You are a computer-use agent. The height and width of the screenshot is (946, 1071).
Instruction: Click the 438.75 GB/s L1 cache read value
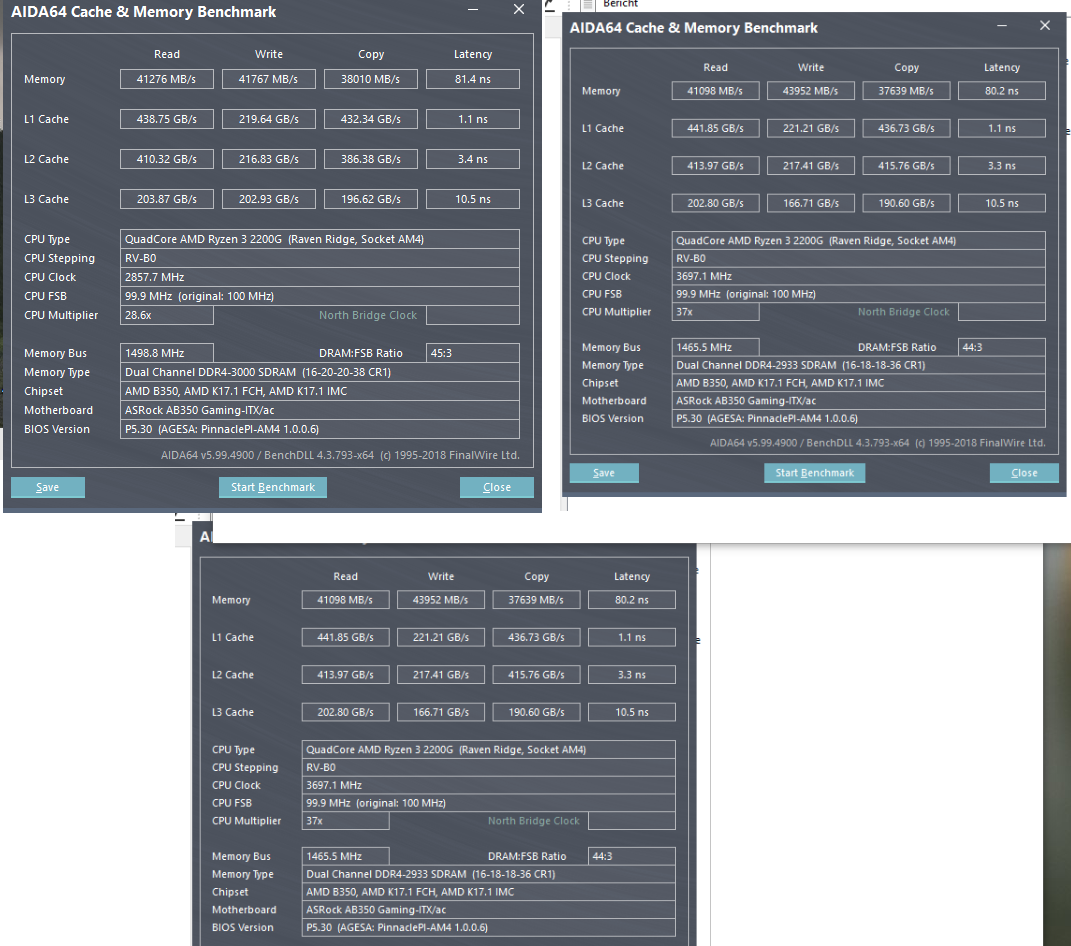click(167, 119)
